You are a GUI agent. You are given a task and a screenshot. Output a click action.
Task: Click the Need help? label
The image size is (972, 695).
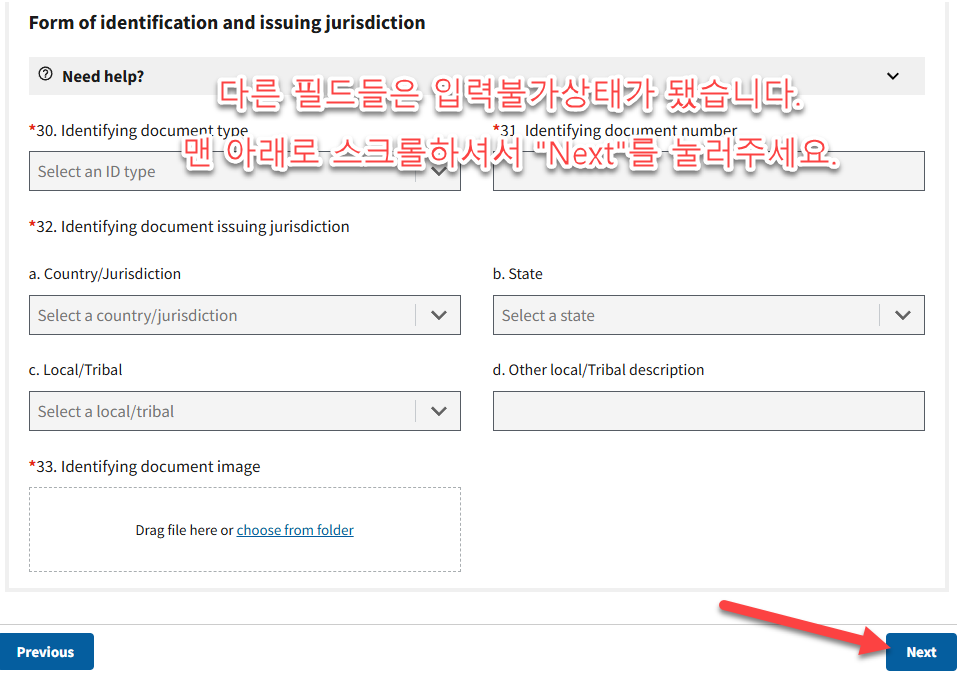tap(103, 76)
